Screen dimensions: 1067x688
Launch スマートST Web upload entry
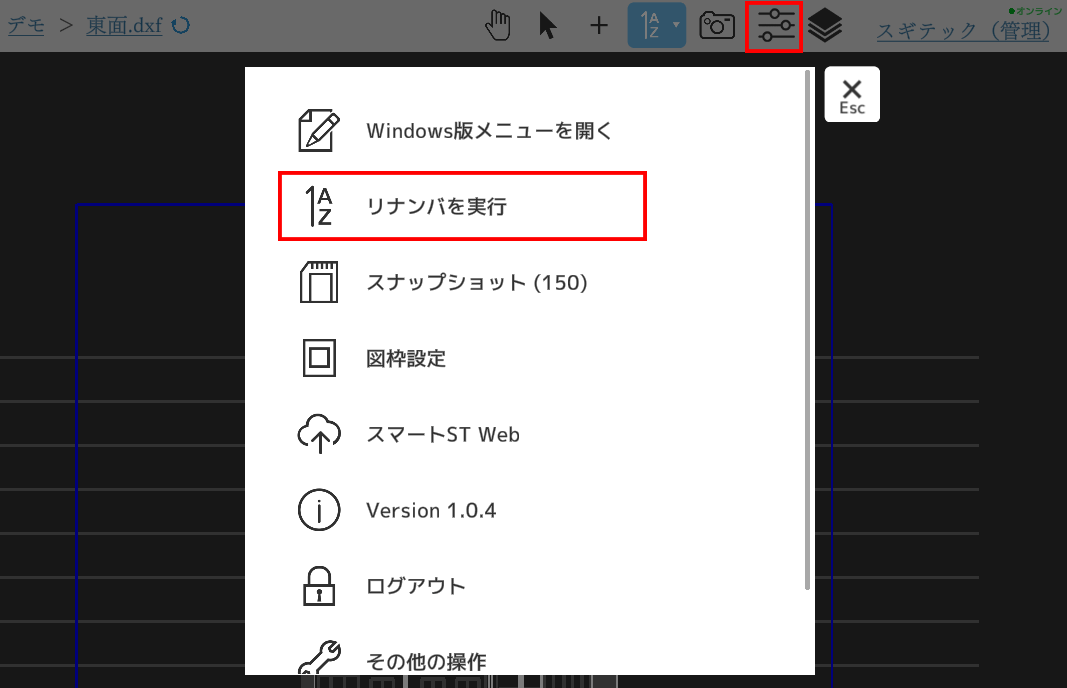point(442,435)
